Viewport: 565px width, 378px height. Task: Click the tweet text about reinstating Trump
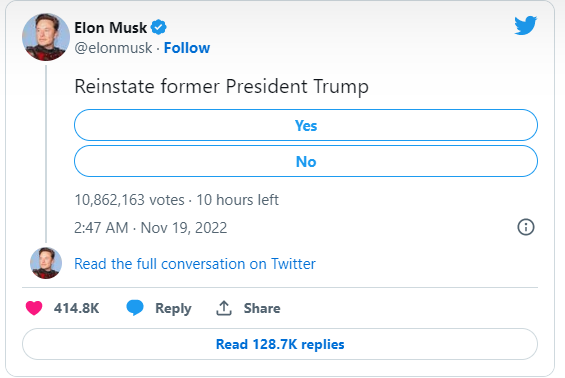point(221,86)
